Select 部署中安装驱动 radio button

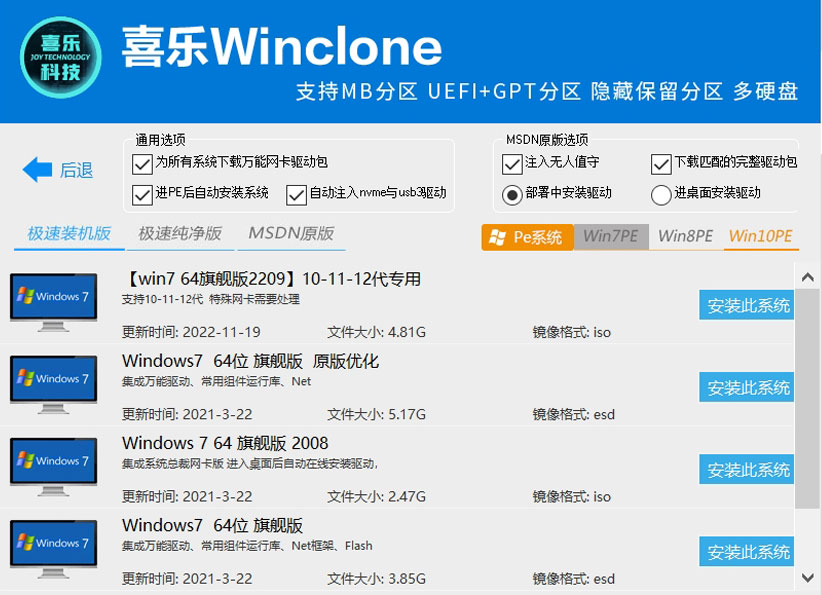click(512, 194)
